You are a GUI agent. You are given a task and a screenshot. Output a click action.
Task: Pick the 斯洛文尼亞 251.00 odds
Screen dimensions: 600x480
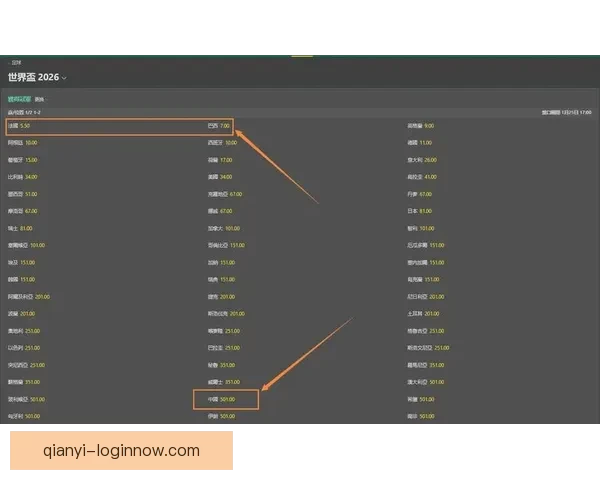(x=428, y=348)
